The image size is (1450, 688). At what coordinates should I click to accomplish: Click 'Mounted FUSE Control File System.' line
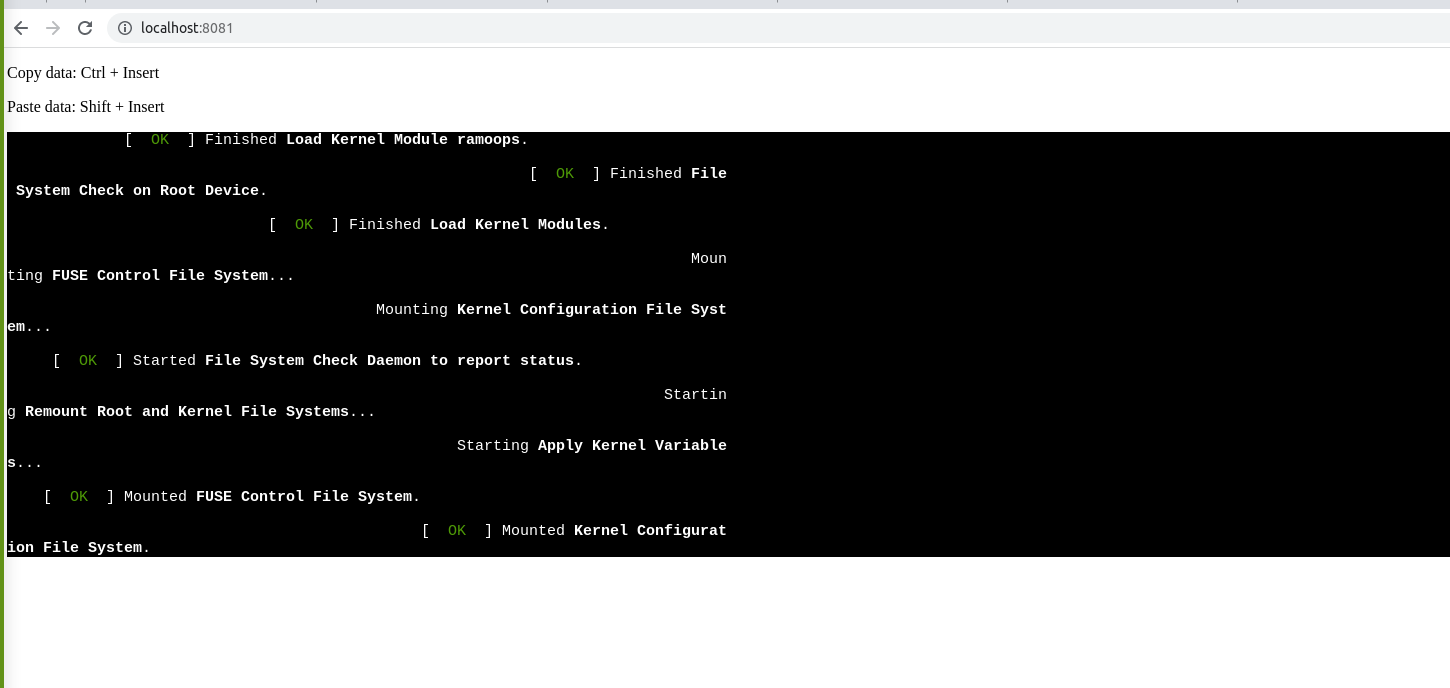pyautogui.click(x=232, y=497)
